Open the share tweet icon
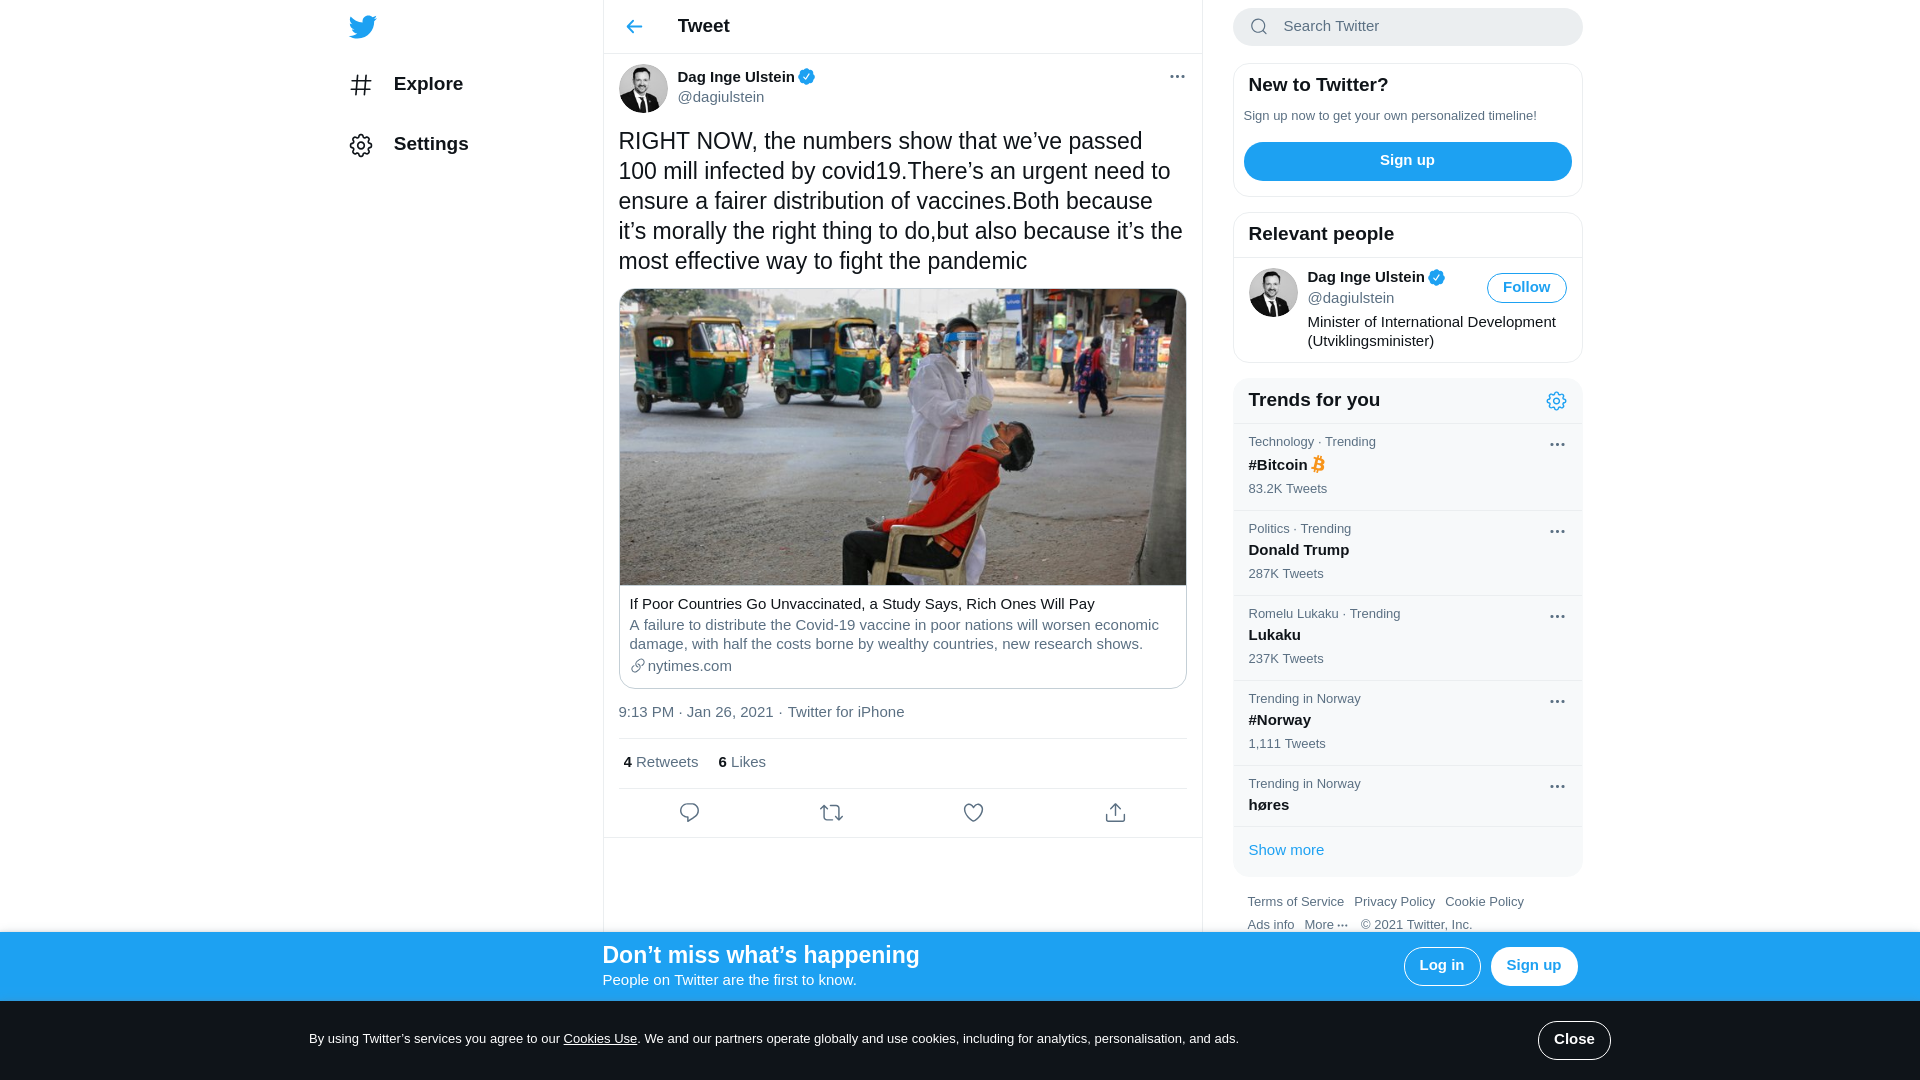1920x1080 pixels. coord(1115,813)
